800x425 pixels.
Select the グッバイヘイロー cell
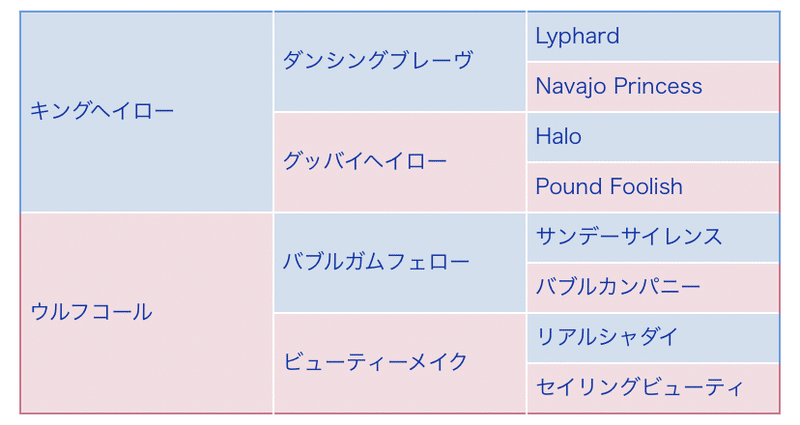pos(399,162)
